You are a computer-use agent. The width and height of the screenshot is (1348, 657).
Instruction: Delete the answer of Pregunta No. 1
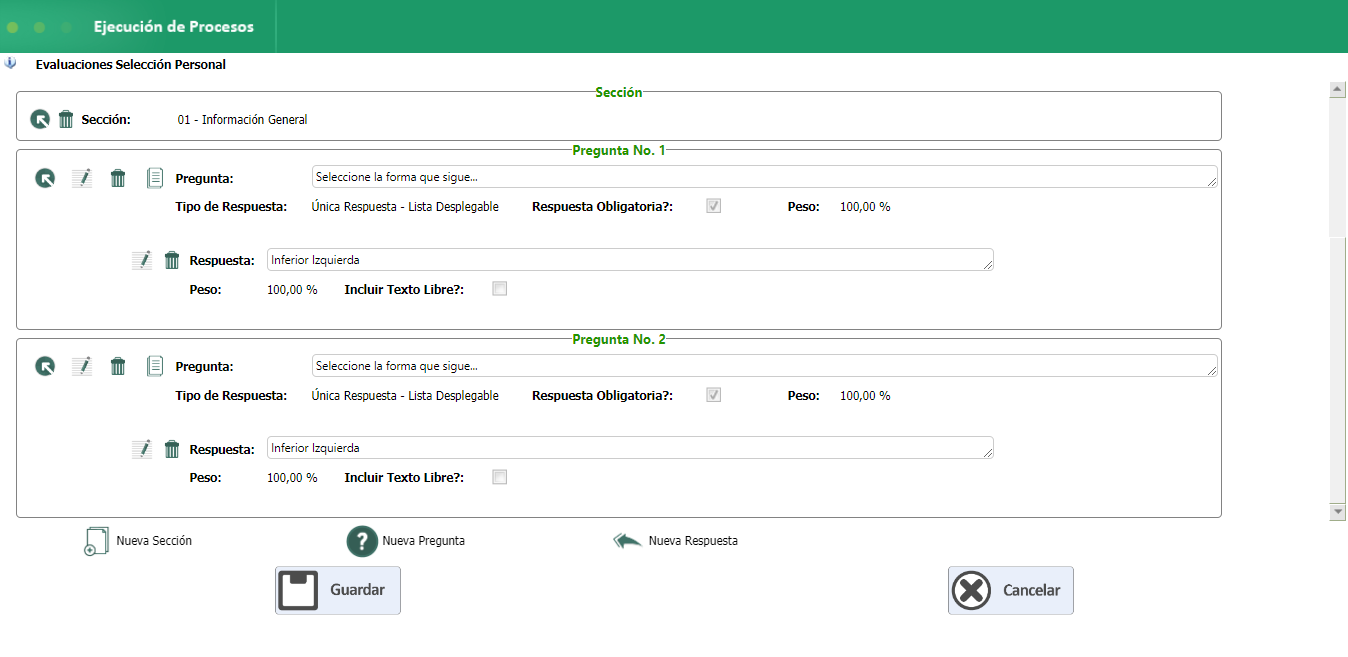[x=172, y=260]
